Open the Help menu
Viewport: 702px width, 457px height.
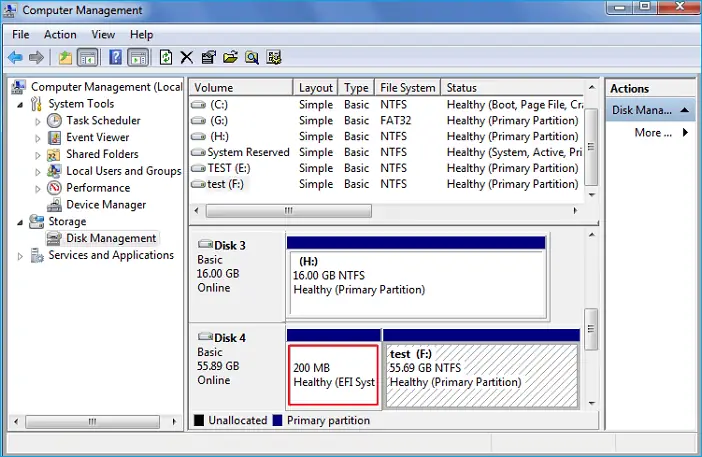(141, 34)
